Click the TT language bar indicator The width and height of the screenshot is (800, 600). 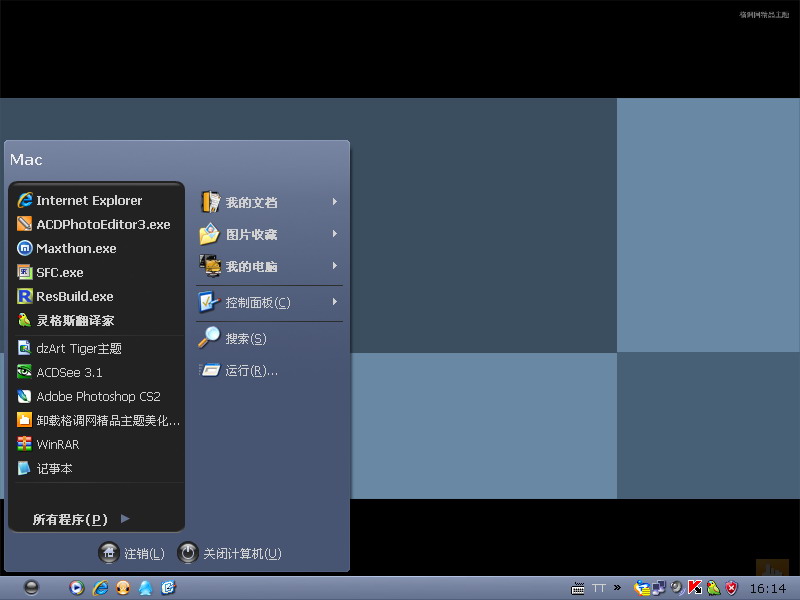599,588
